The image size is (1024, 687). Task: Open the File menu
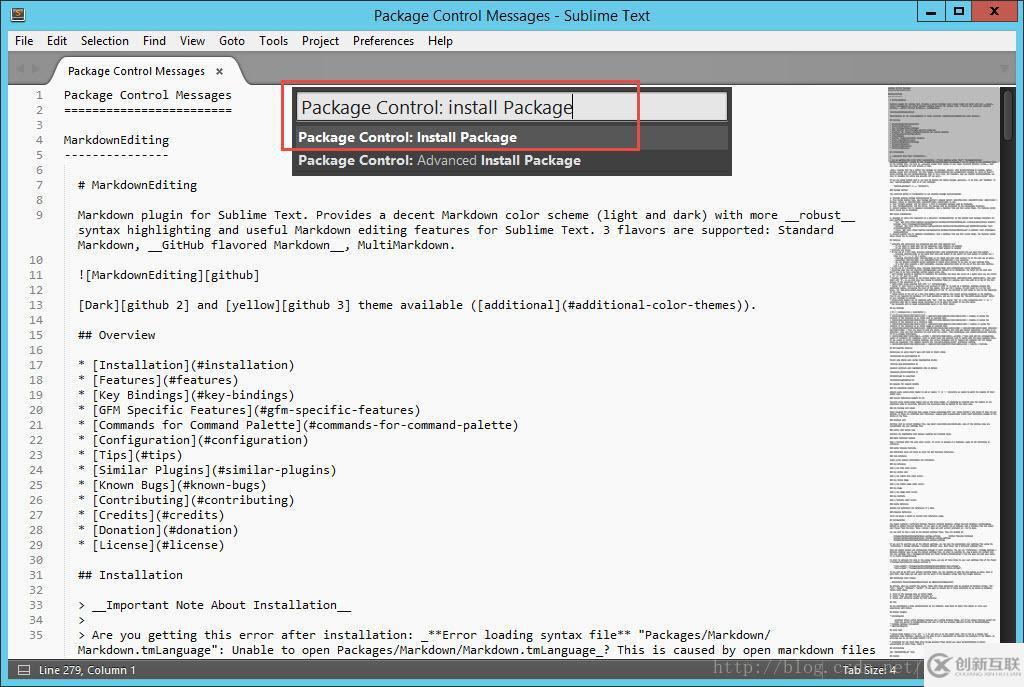[x=24, y=40]
